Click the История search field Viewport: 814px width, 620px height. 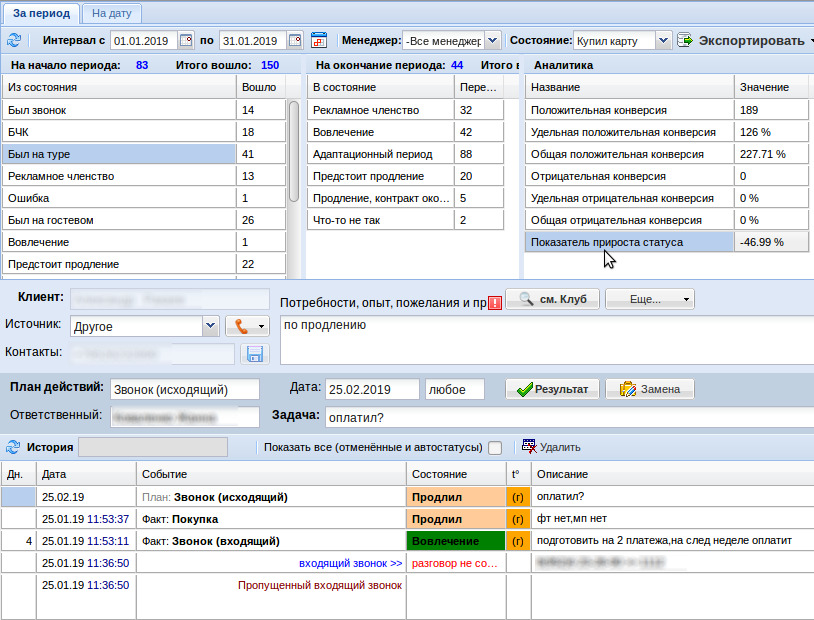[x=153, y=447]
